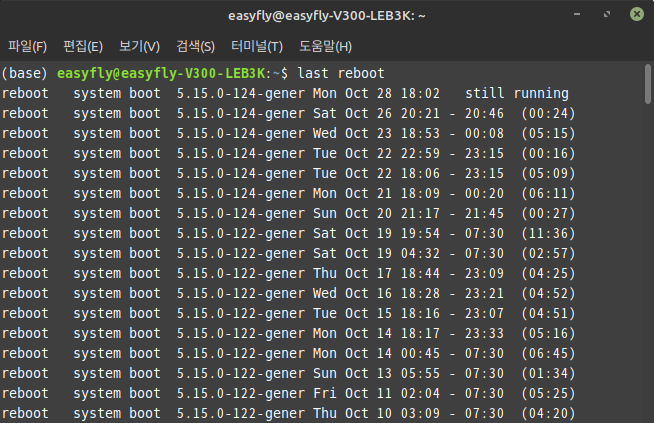Open the 파일(F) menu
Viewport: 654px width, 423px height.
(28, 46)
